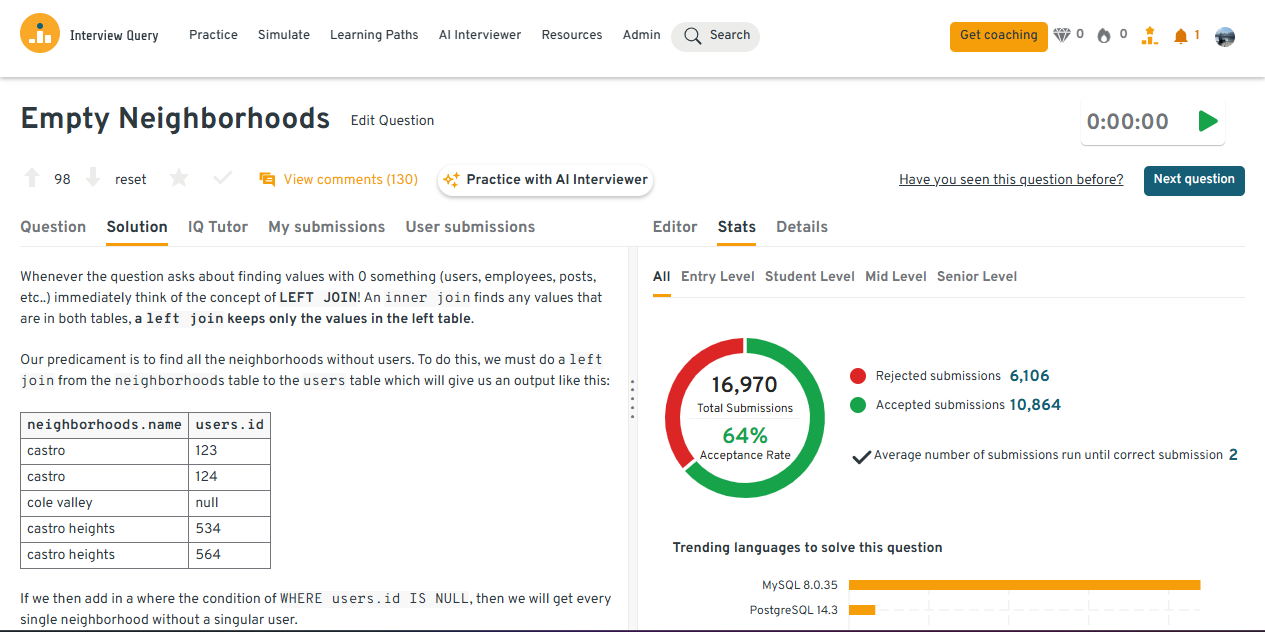This screenshot has height=632, width=1265.
Task: Click the Interview Query logo icon
Action: point(40,34)
